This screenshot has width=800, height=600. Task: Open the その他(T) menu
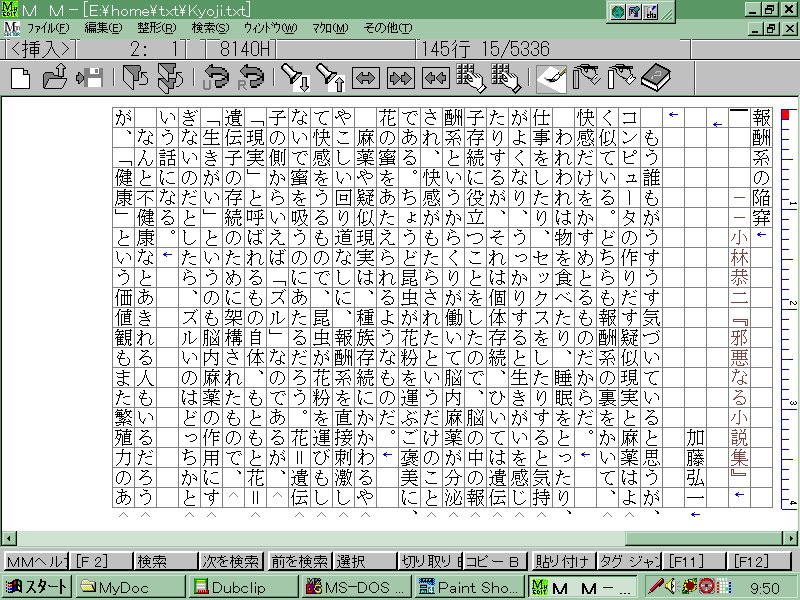[387, 28]
